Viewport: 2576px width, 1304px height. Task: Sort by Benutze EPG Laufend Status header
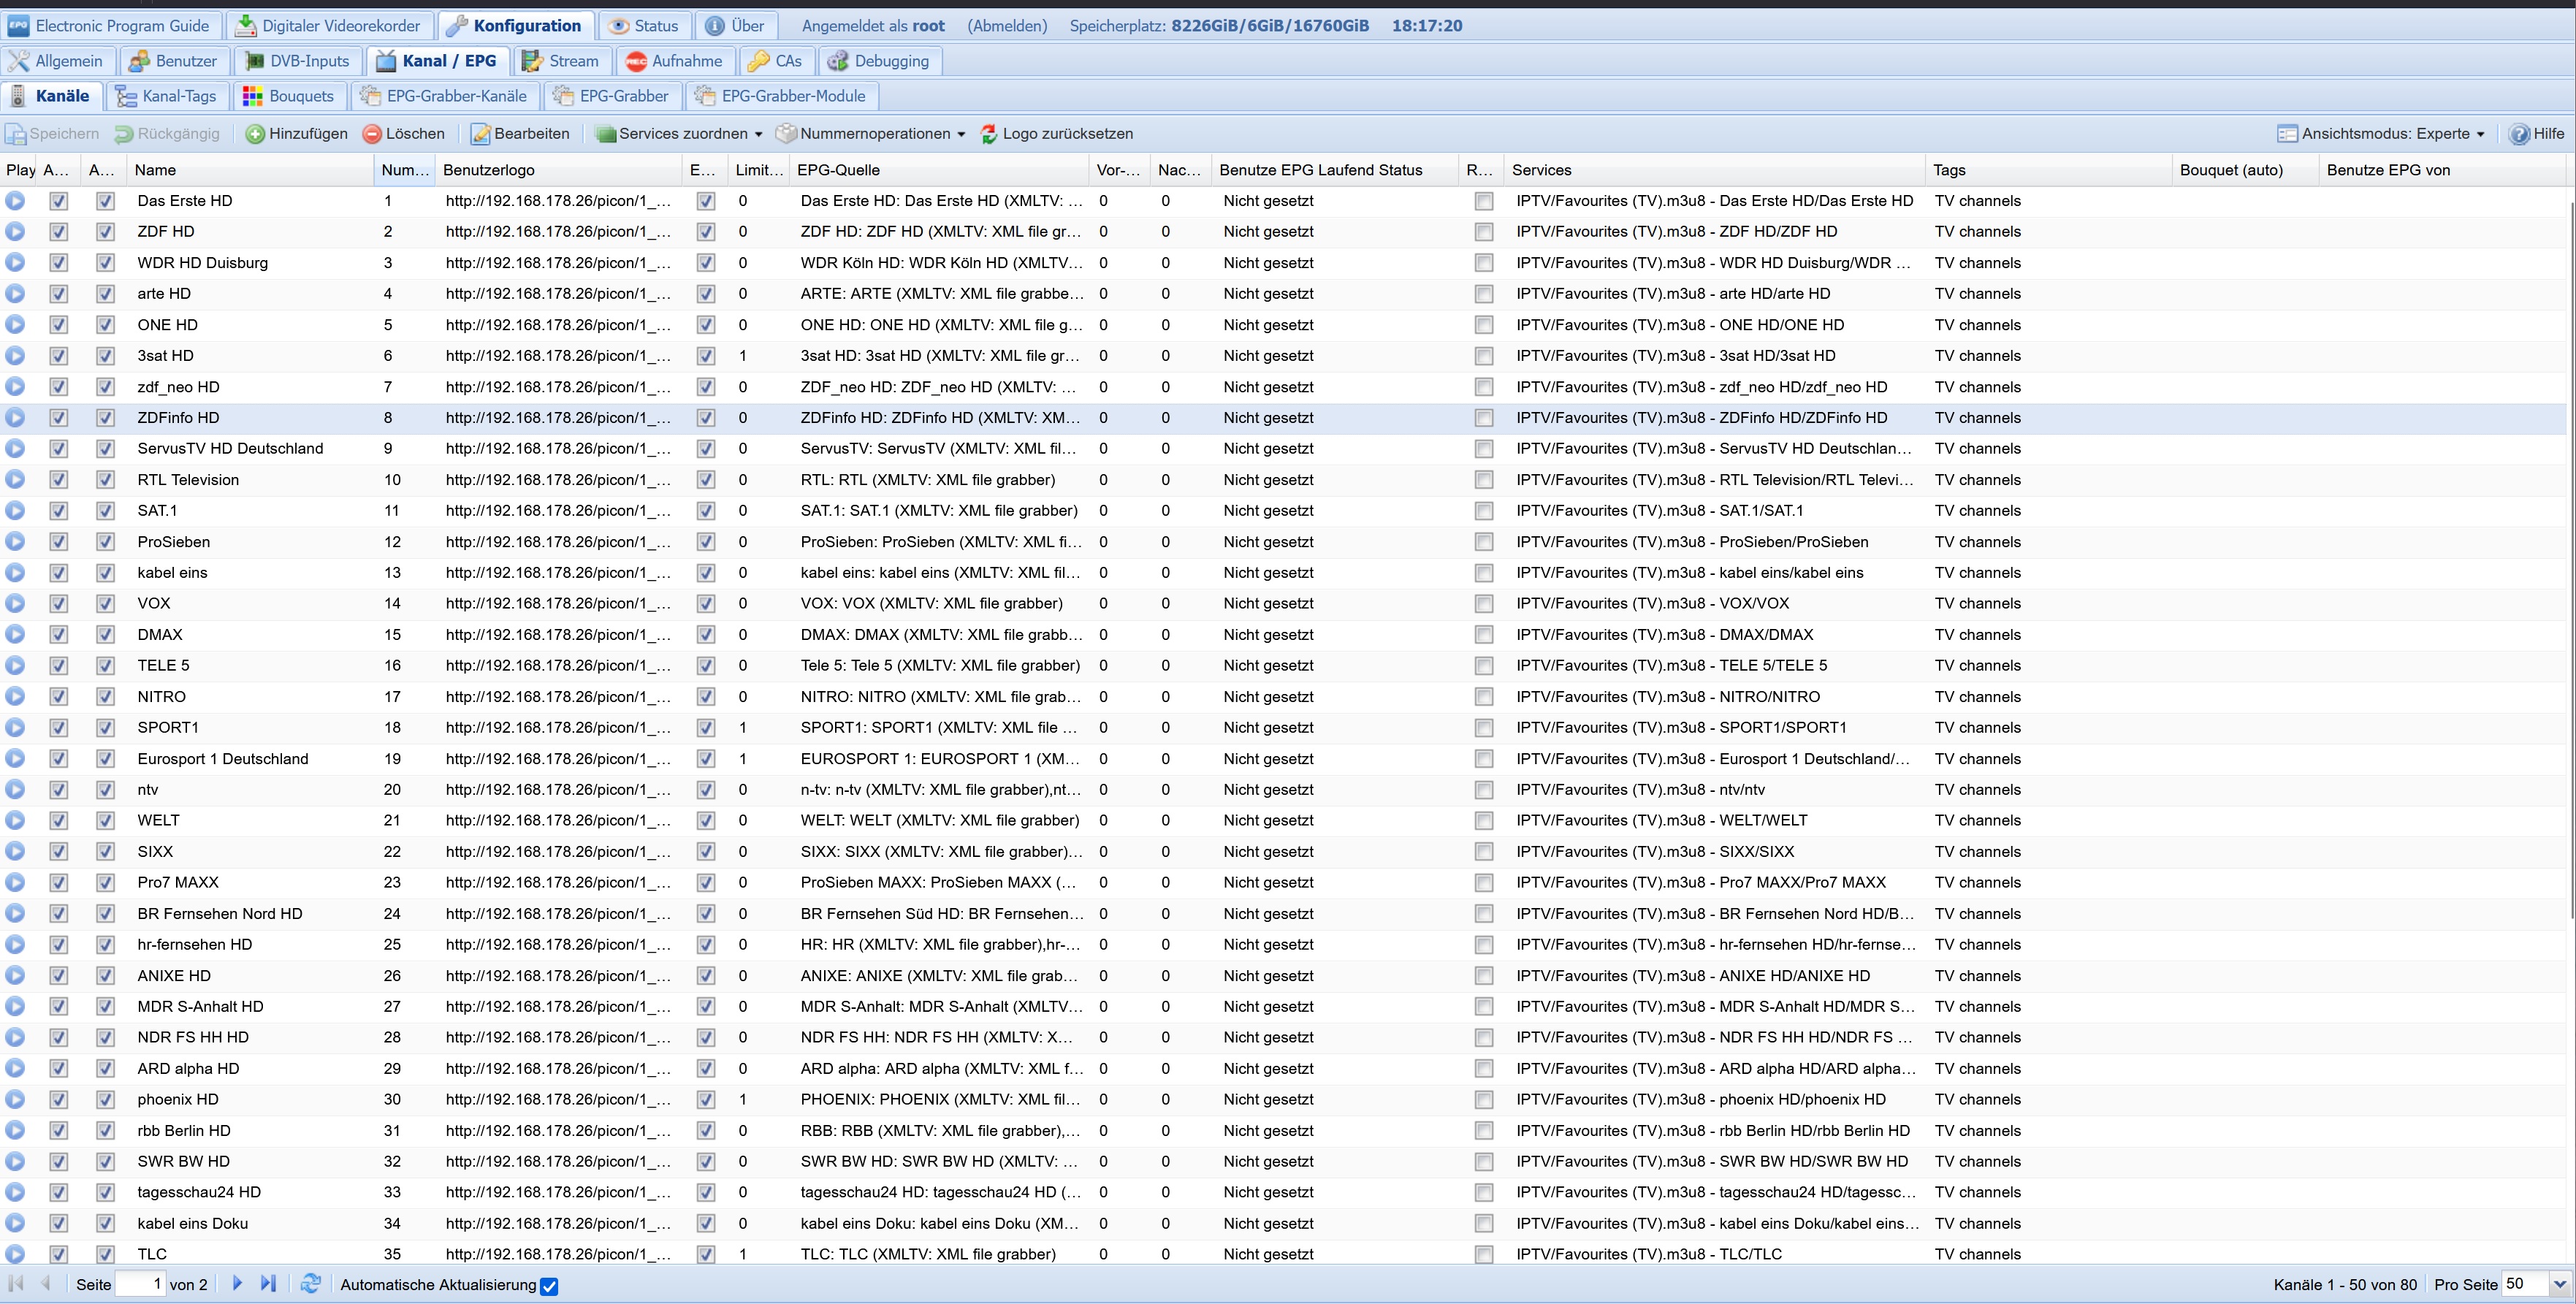(x=1336, y=170)
